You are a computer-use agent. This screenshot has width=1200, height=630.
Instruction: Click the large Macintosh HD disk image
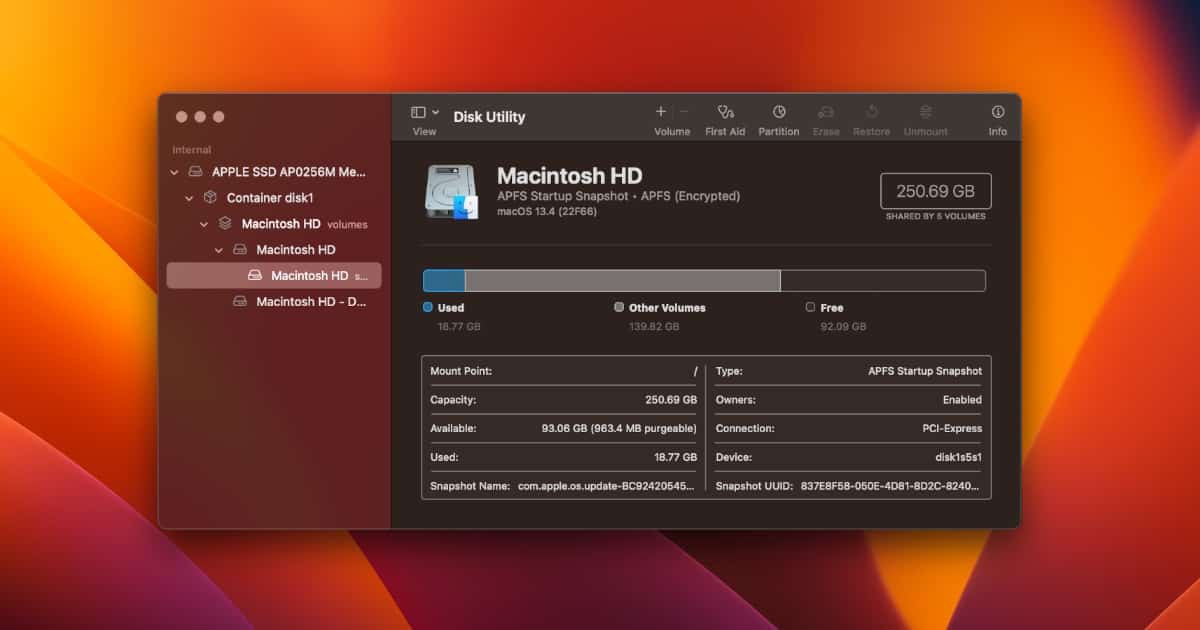[451, 192]
